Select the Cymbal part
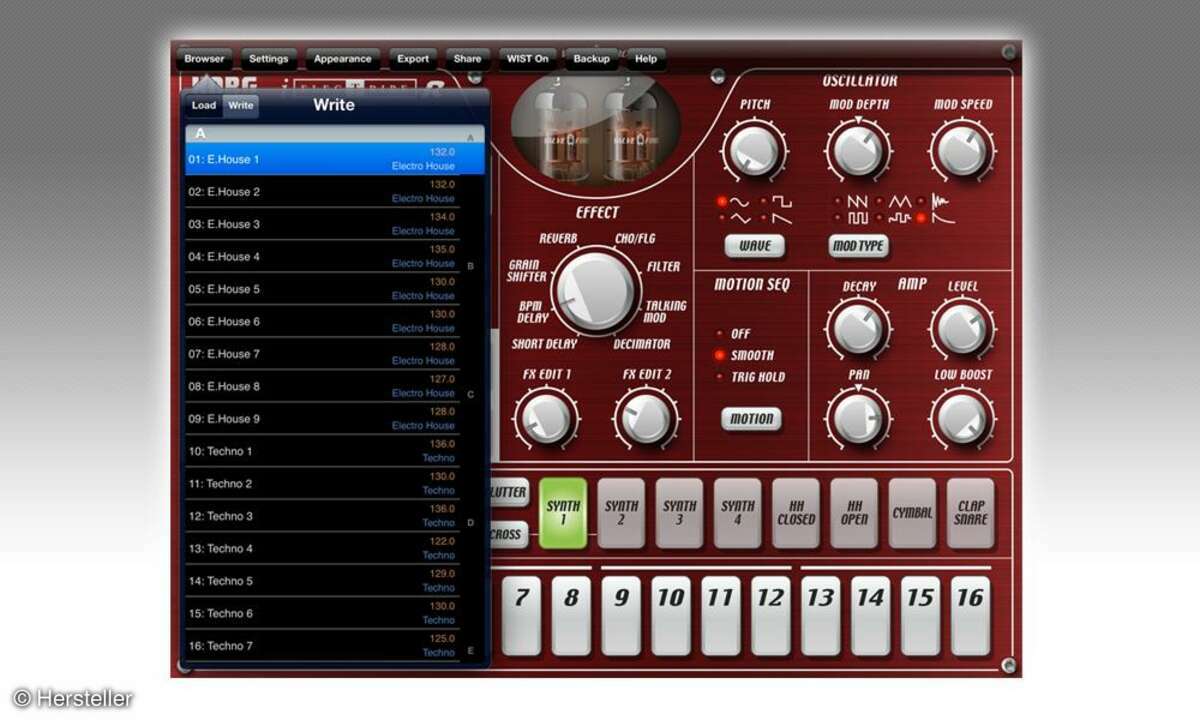The width and height of the screenshot is (1200, 720). pyautogui.click(x=912, y=513)
